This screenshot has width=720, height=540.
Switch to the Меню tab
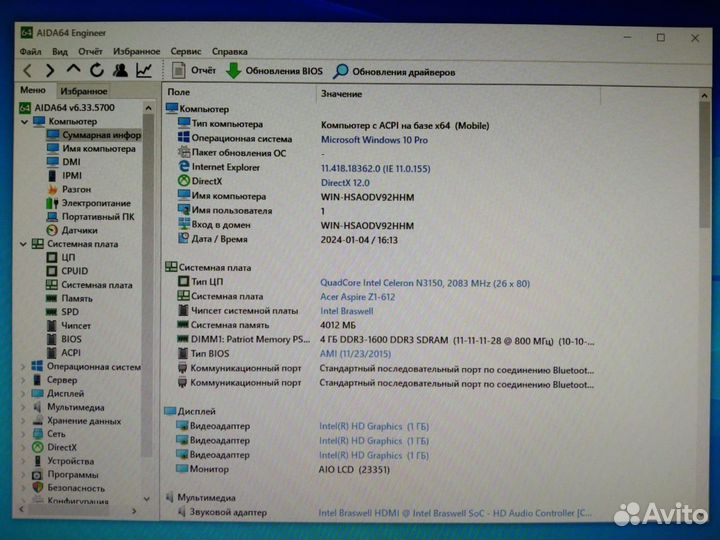pyautogui.click(x=33, y=90)
